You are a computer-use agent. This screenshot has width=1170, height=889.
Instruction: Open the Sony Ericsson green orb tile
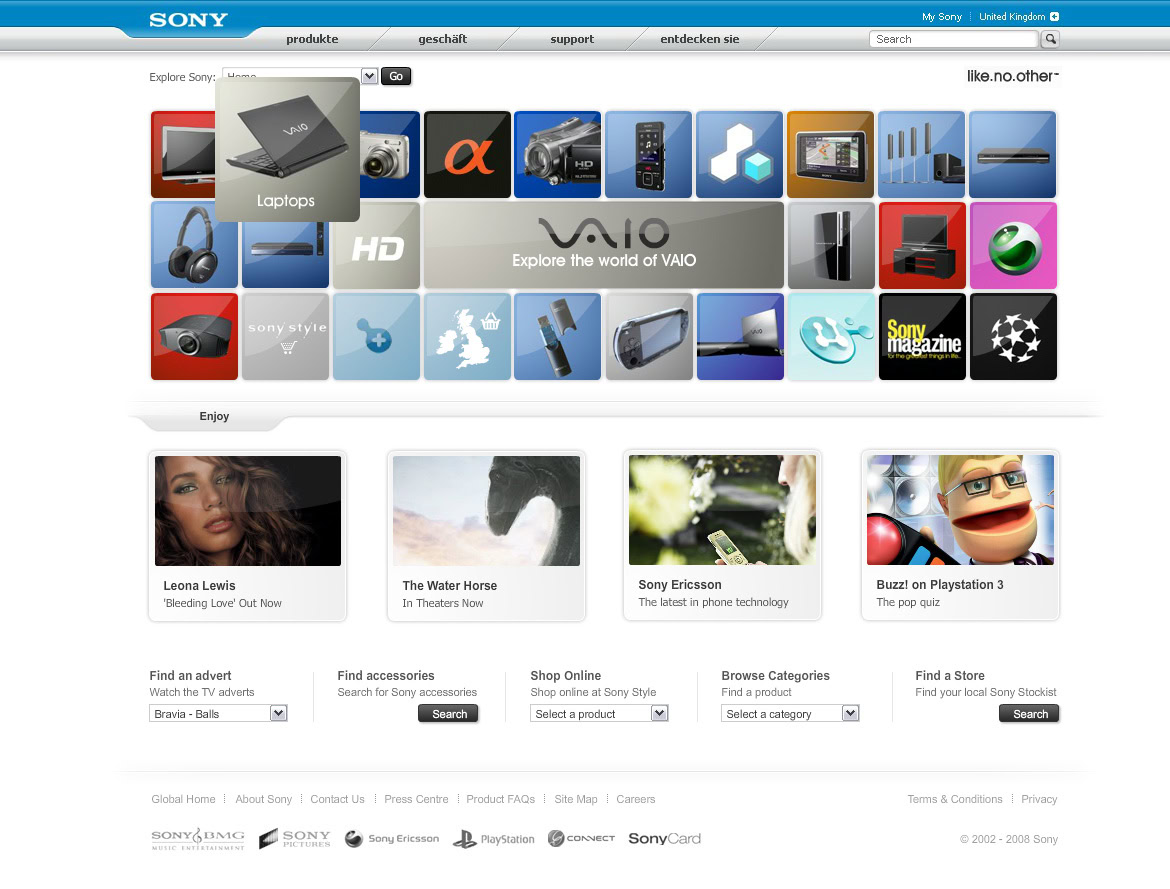click(1013, 246)
